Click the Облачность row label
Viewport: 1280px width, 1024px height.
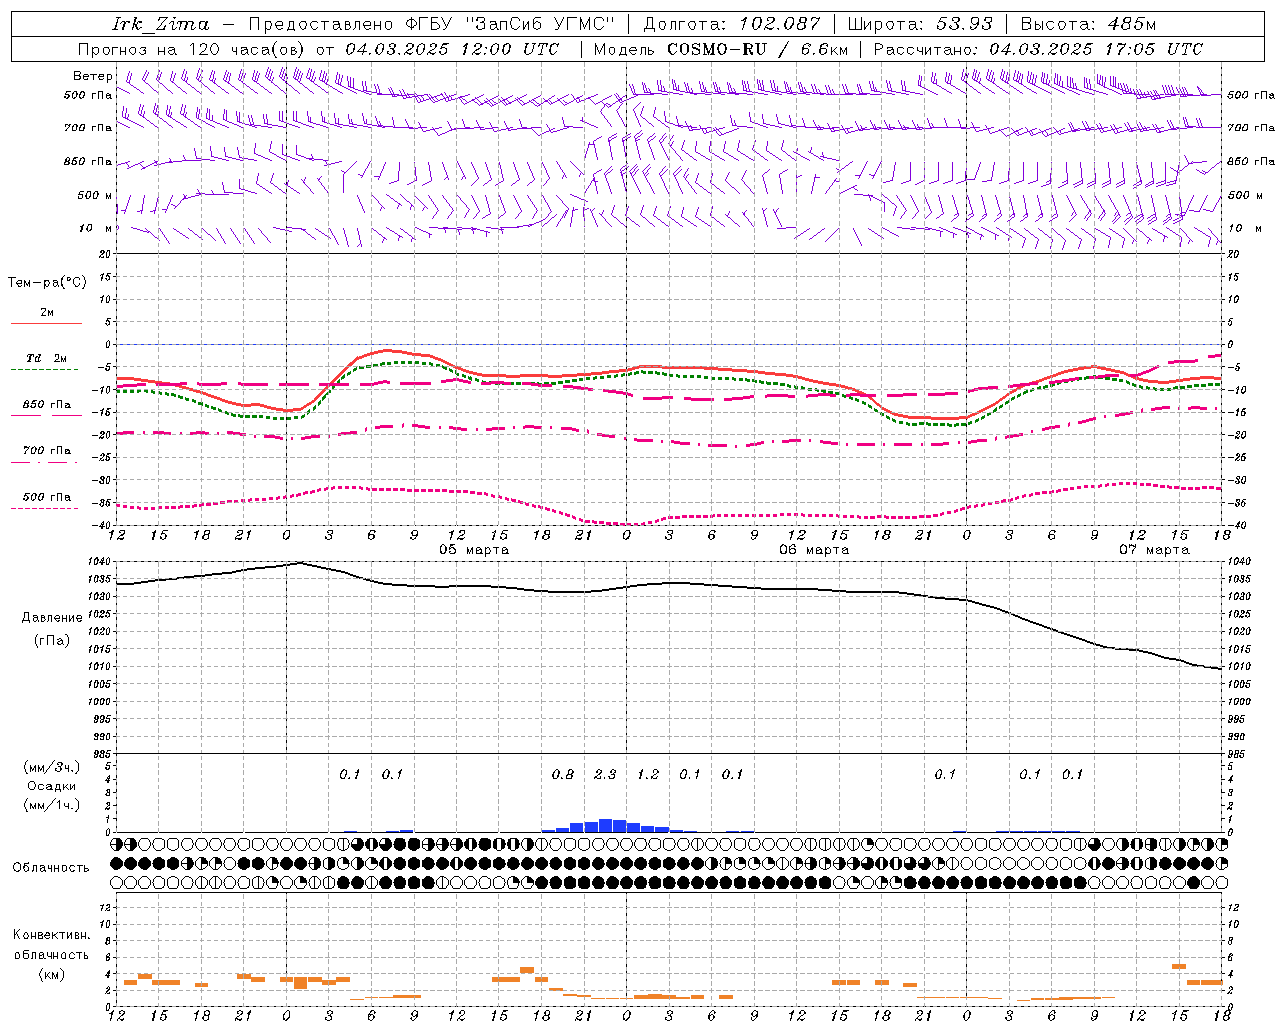(51, 868)
